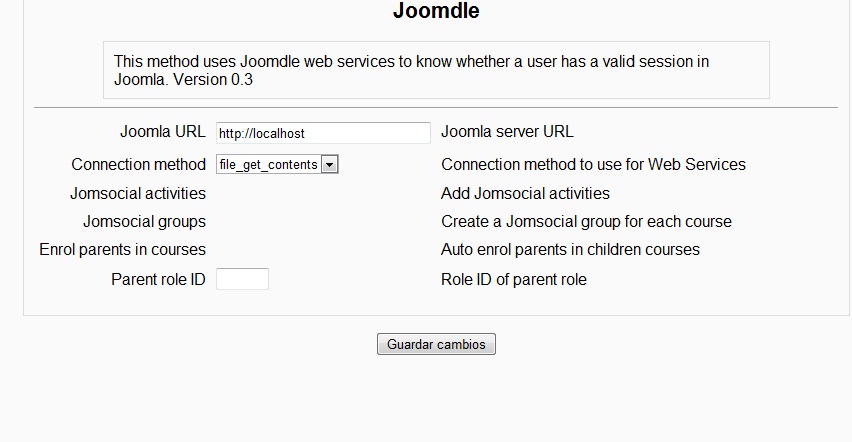Click the 'Joomla URL' field label
Image resolution: width=852 pixels, height=442 pixels.
tap(163, 132)
